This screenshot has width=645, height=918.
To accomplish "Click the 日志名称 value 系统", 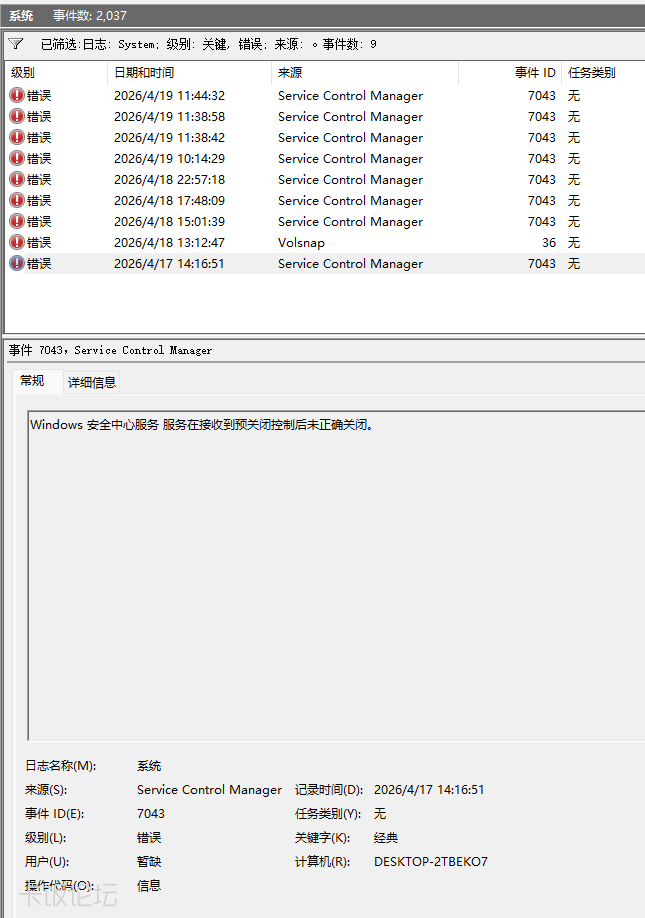I will 149,766.
